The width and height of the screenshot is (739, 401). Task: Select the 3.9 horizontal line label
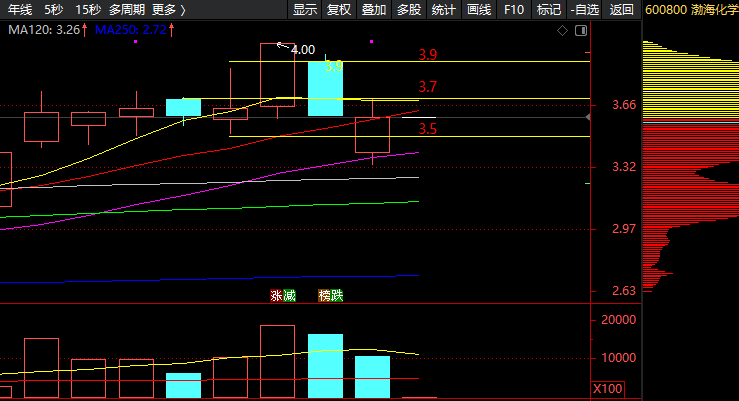(428, 55)
